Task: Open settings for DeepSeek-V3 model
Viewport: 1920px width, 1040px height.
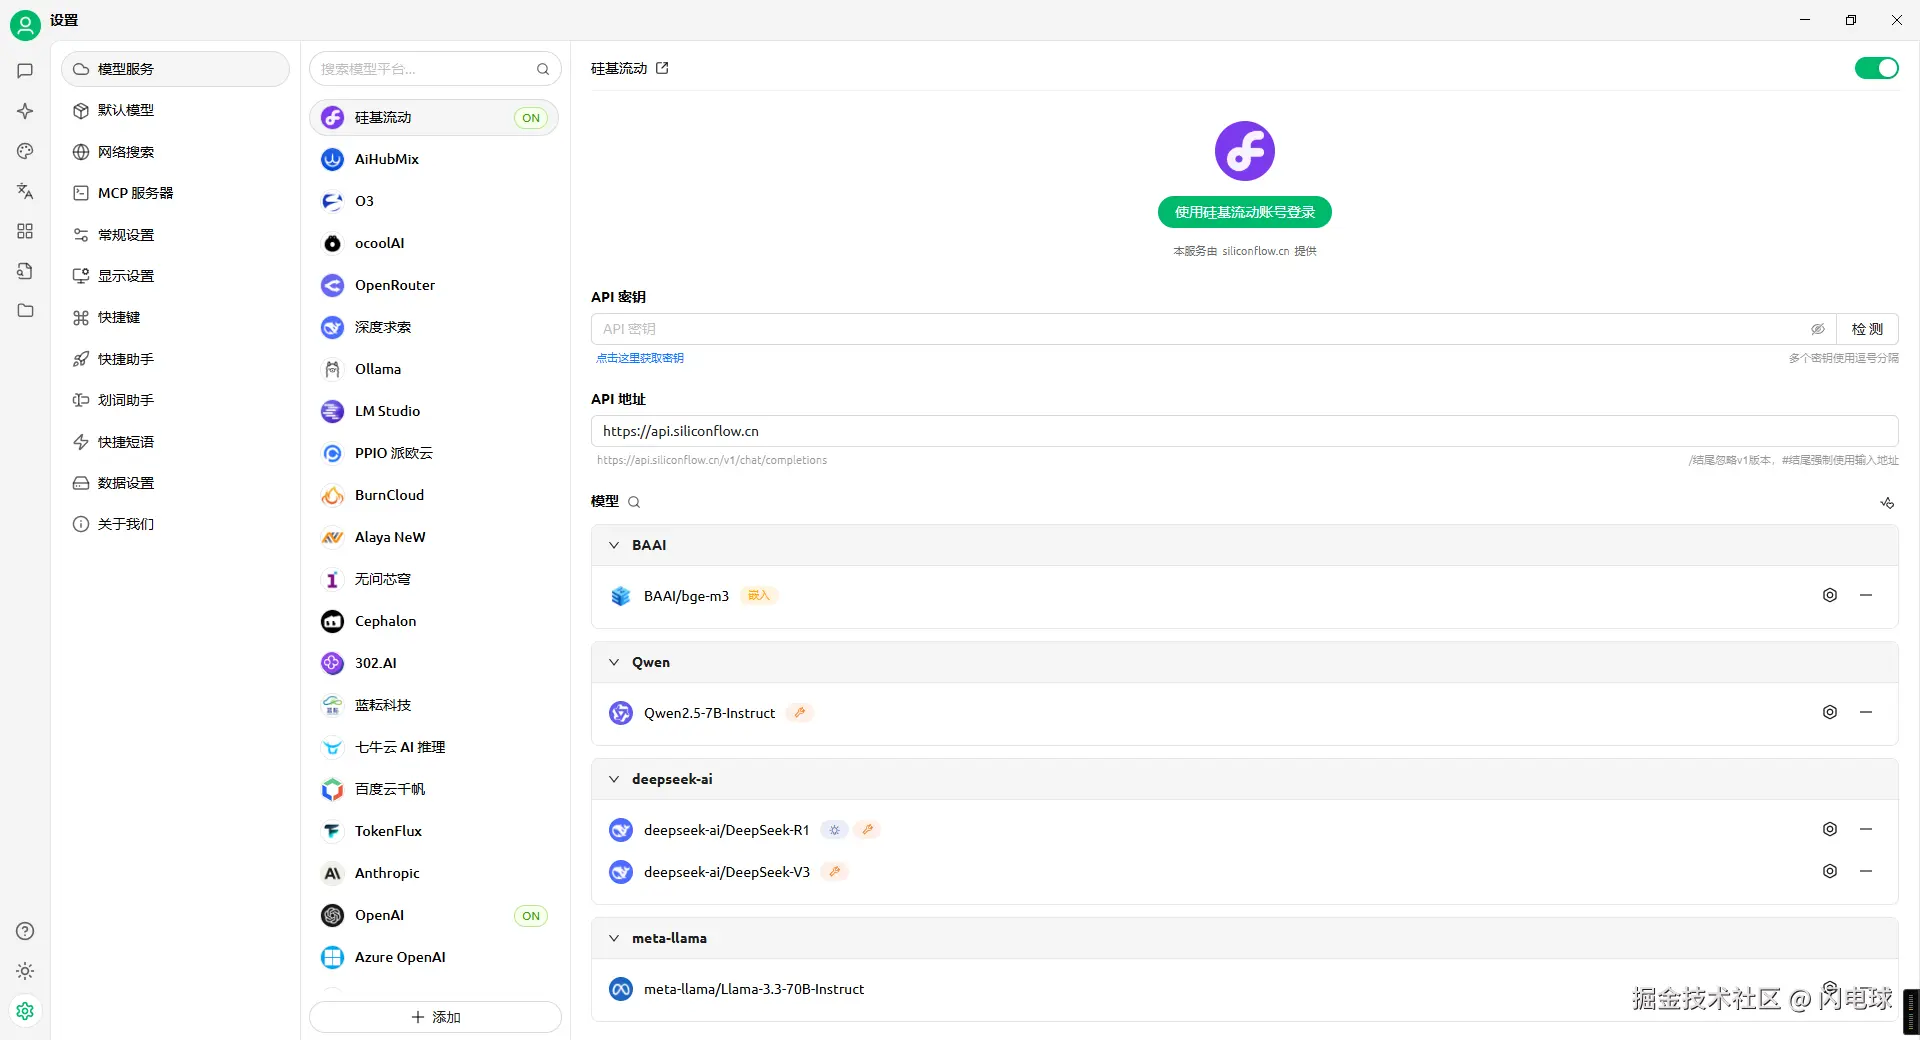Action: [1830, 871]
